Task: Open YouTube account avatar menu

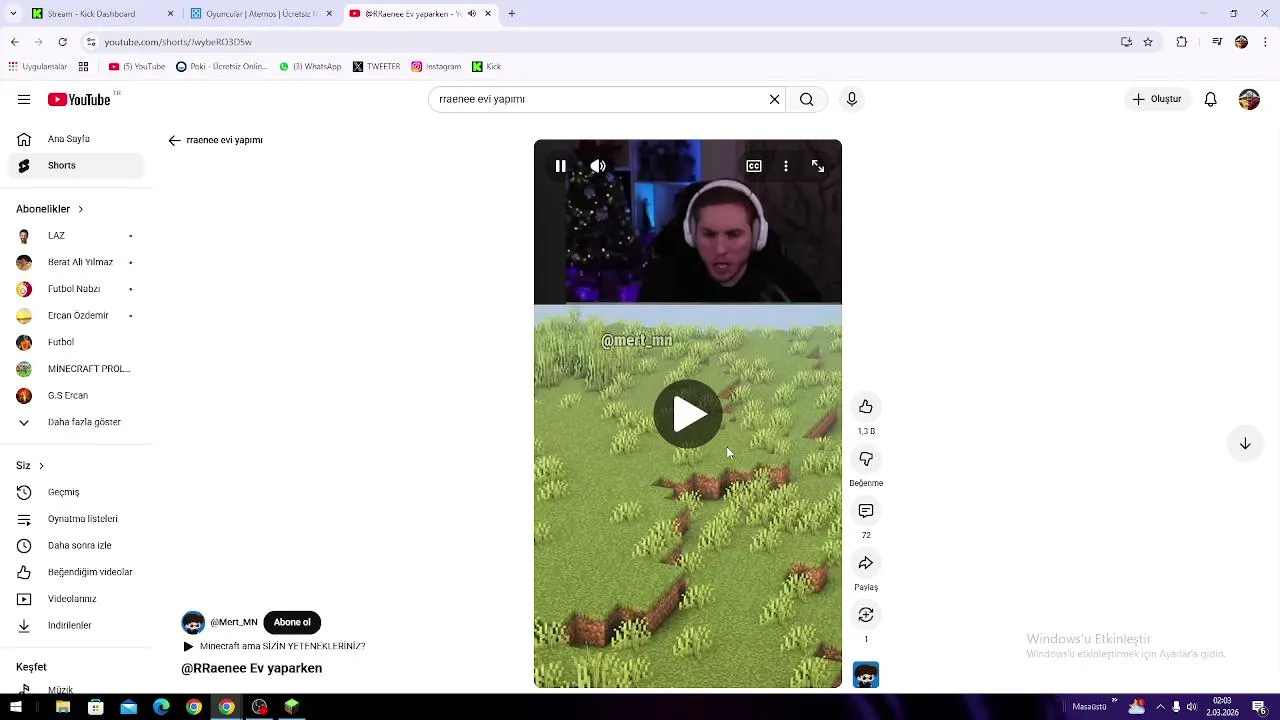Action: pyautogui.click(x=1249, y=99)
